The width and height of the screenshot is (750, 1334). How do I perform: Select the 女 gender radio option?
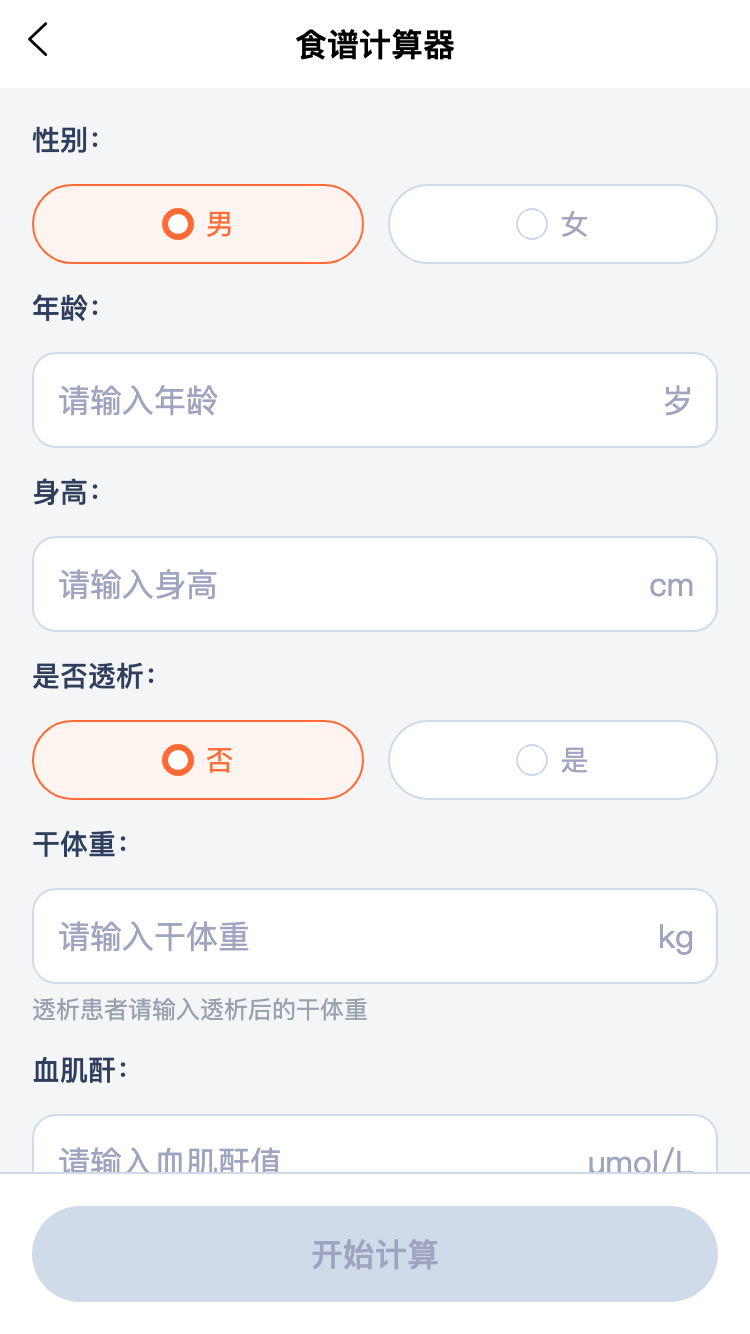pos(552,224)
